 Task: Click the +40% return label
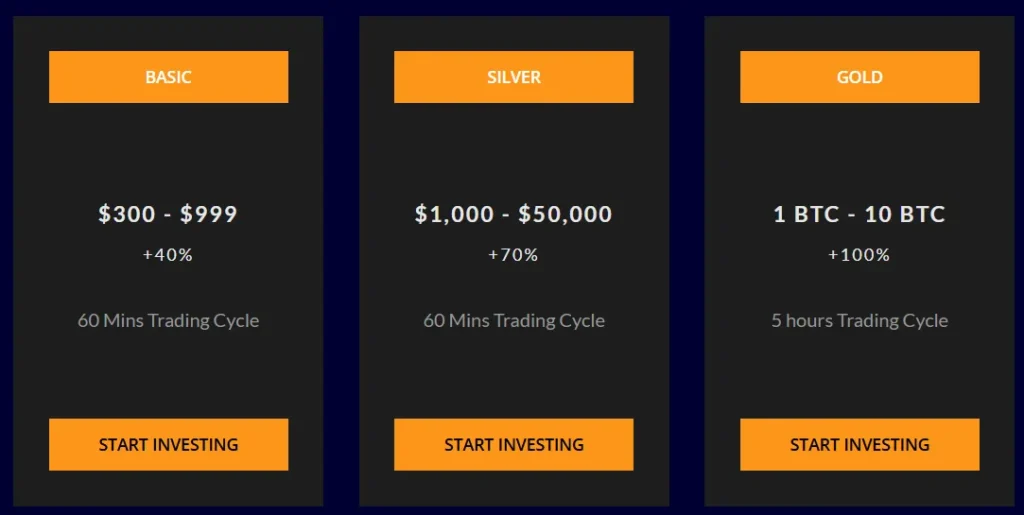tap(168, 255)
